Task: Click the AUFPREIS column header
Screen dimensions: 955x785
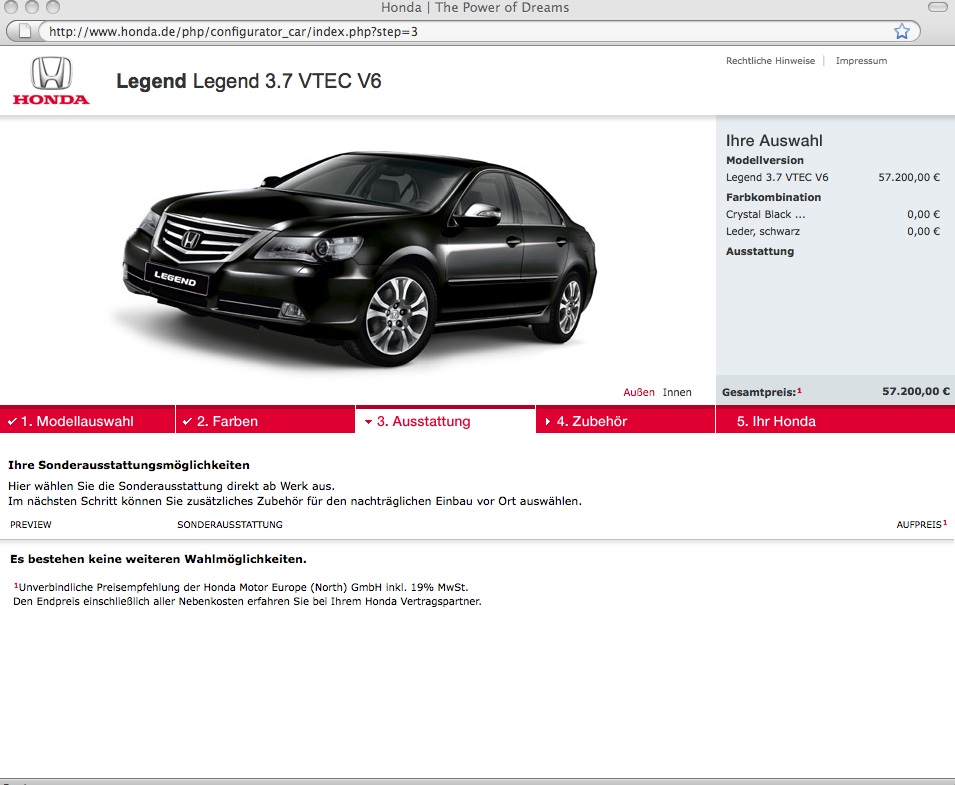Action: pos(918,524)
